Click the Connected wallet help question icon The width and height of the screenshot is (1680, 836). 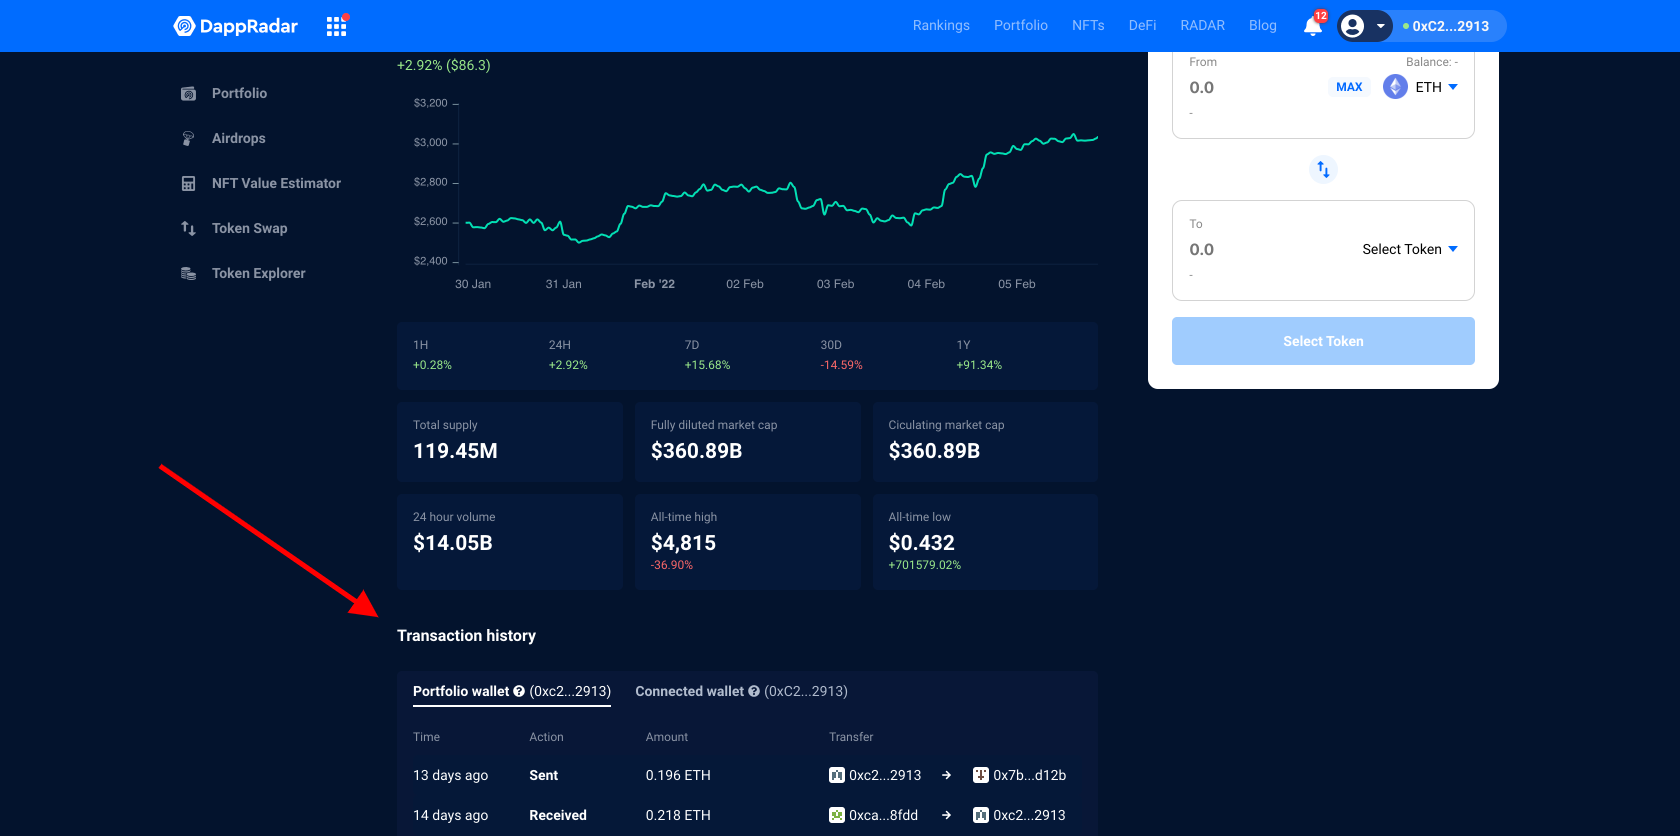tap(754, 691)
